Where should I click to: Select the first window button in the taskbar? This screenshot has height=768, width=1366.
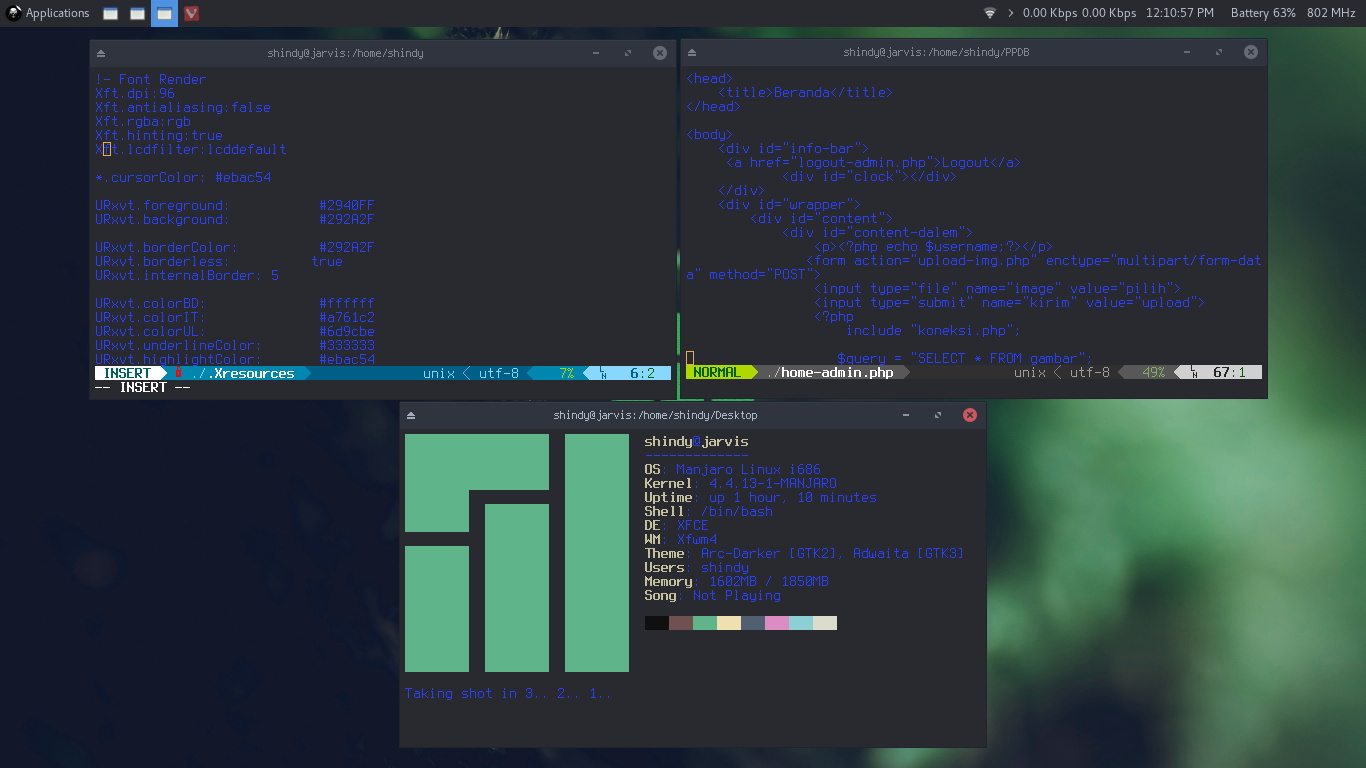point(110,13)
